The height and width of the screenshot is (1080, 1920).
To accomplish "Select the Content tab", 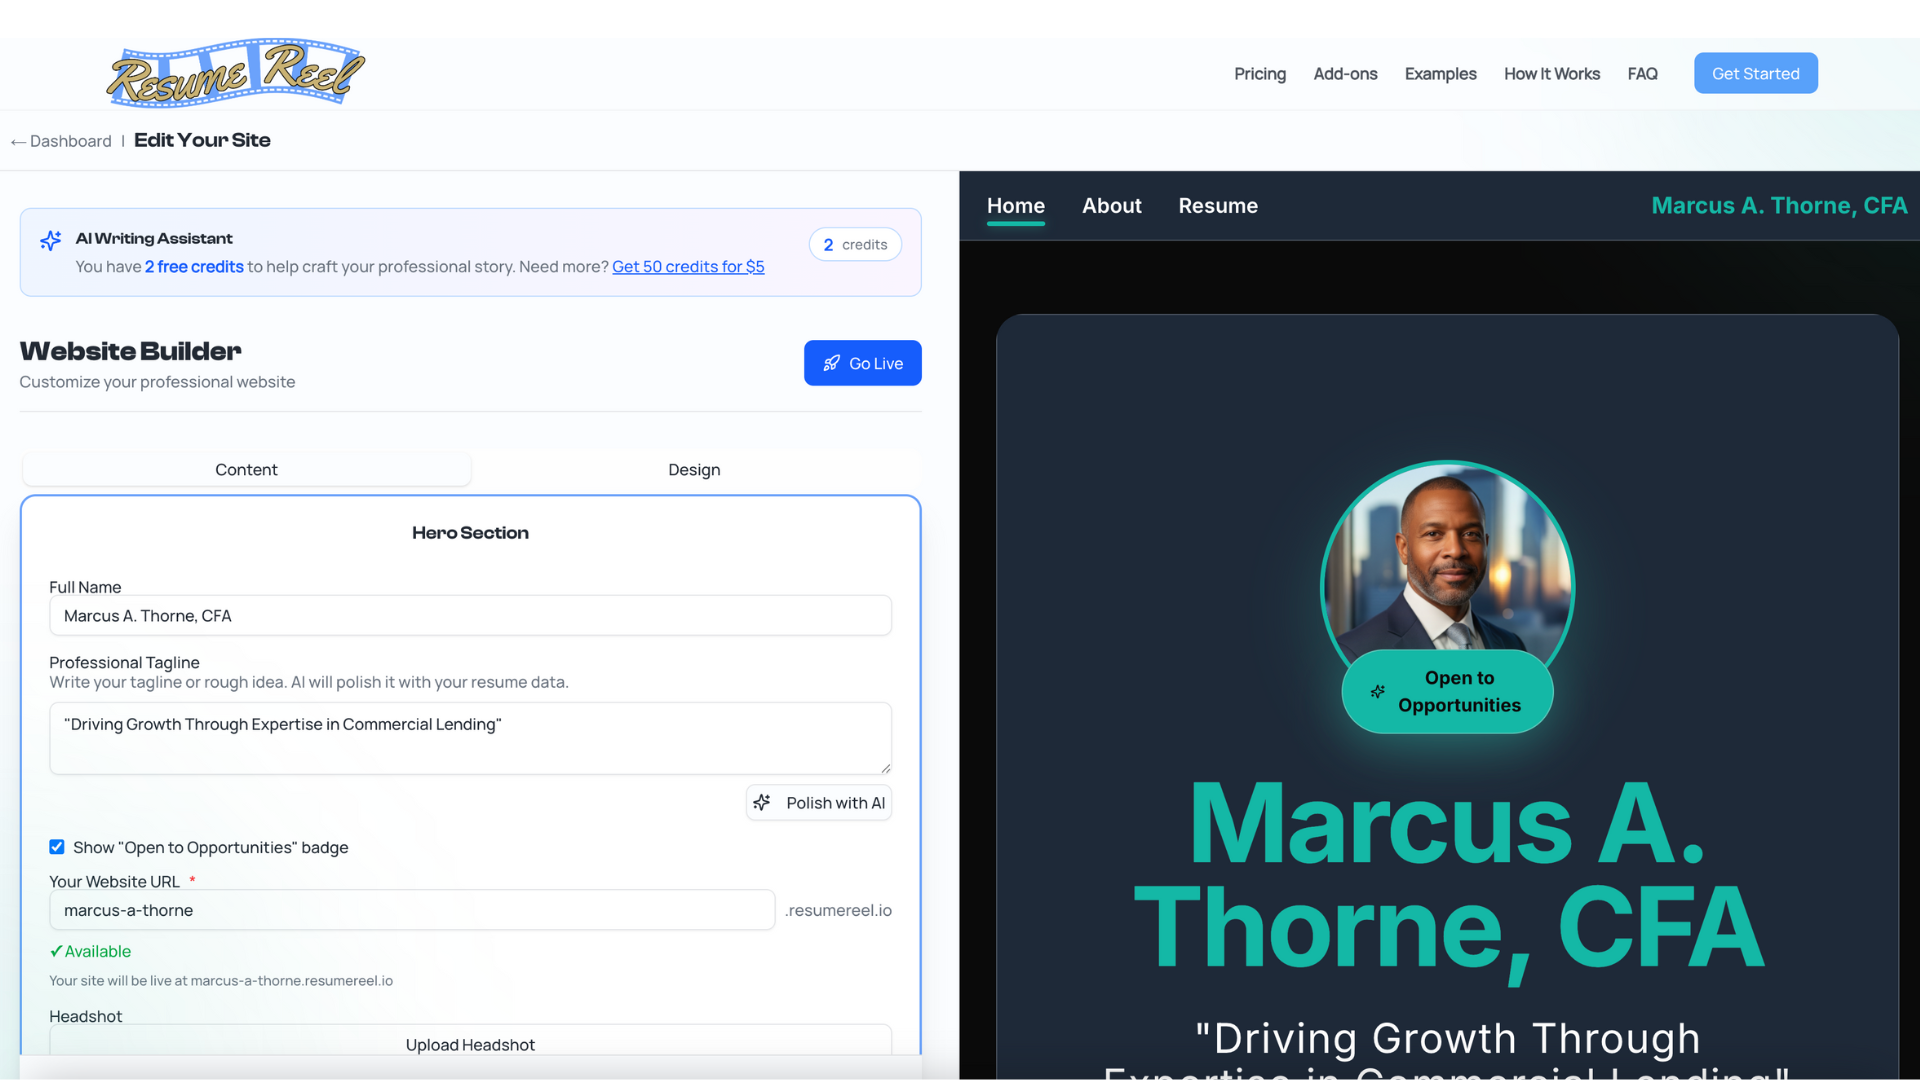I will pyautogui.click(x=246, y=469).
